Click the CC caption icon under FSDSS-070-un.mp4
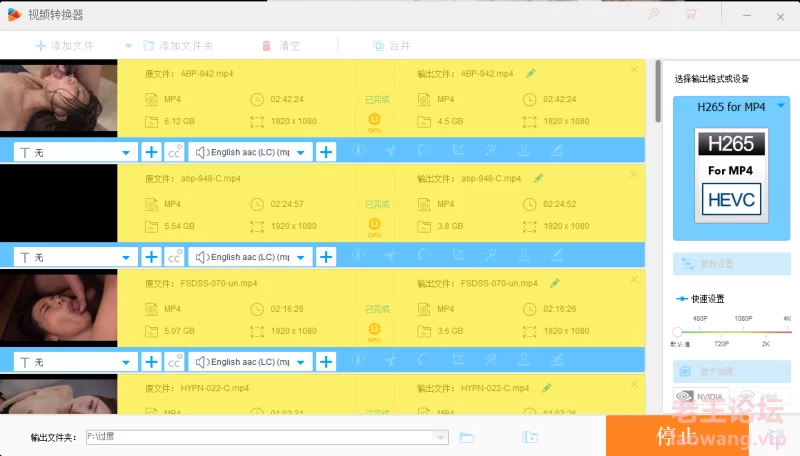The image size is (800, 456). tap(174, 362)
